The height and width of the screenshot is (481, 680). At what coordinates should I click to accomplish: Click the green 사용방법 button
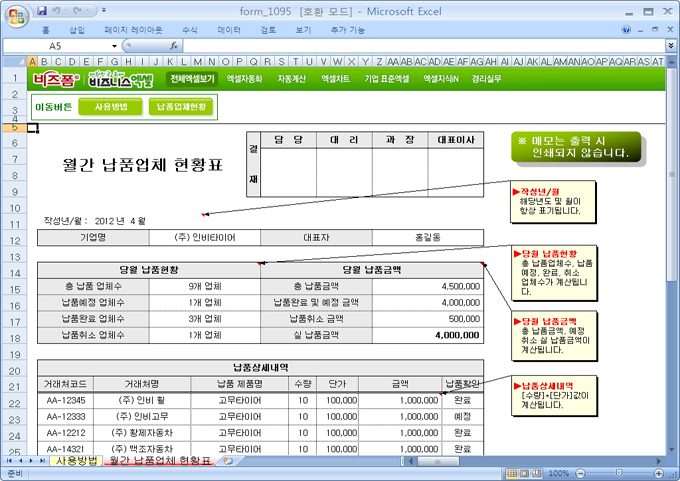111,106
